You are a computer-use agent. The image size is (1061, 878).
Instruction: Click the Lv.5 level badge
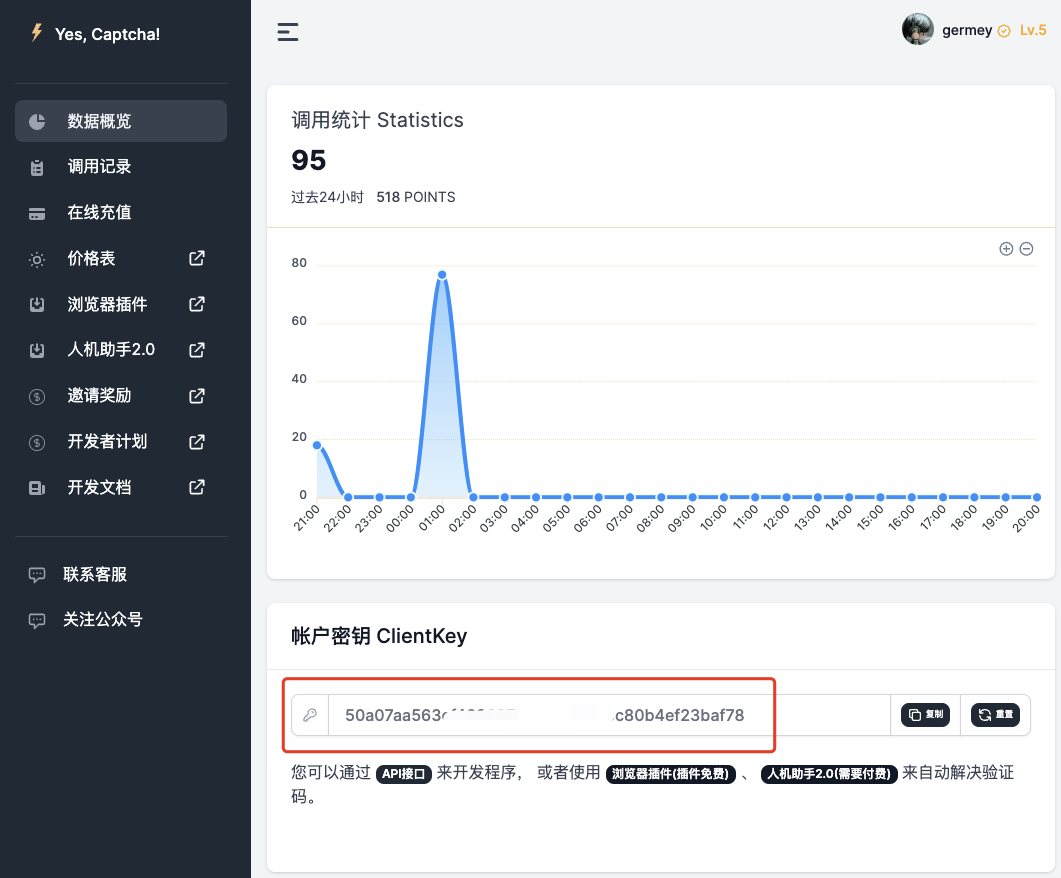pos(1033,30)
